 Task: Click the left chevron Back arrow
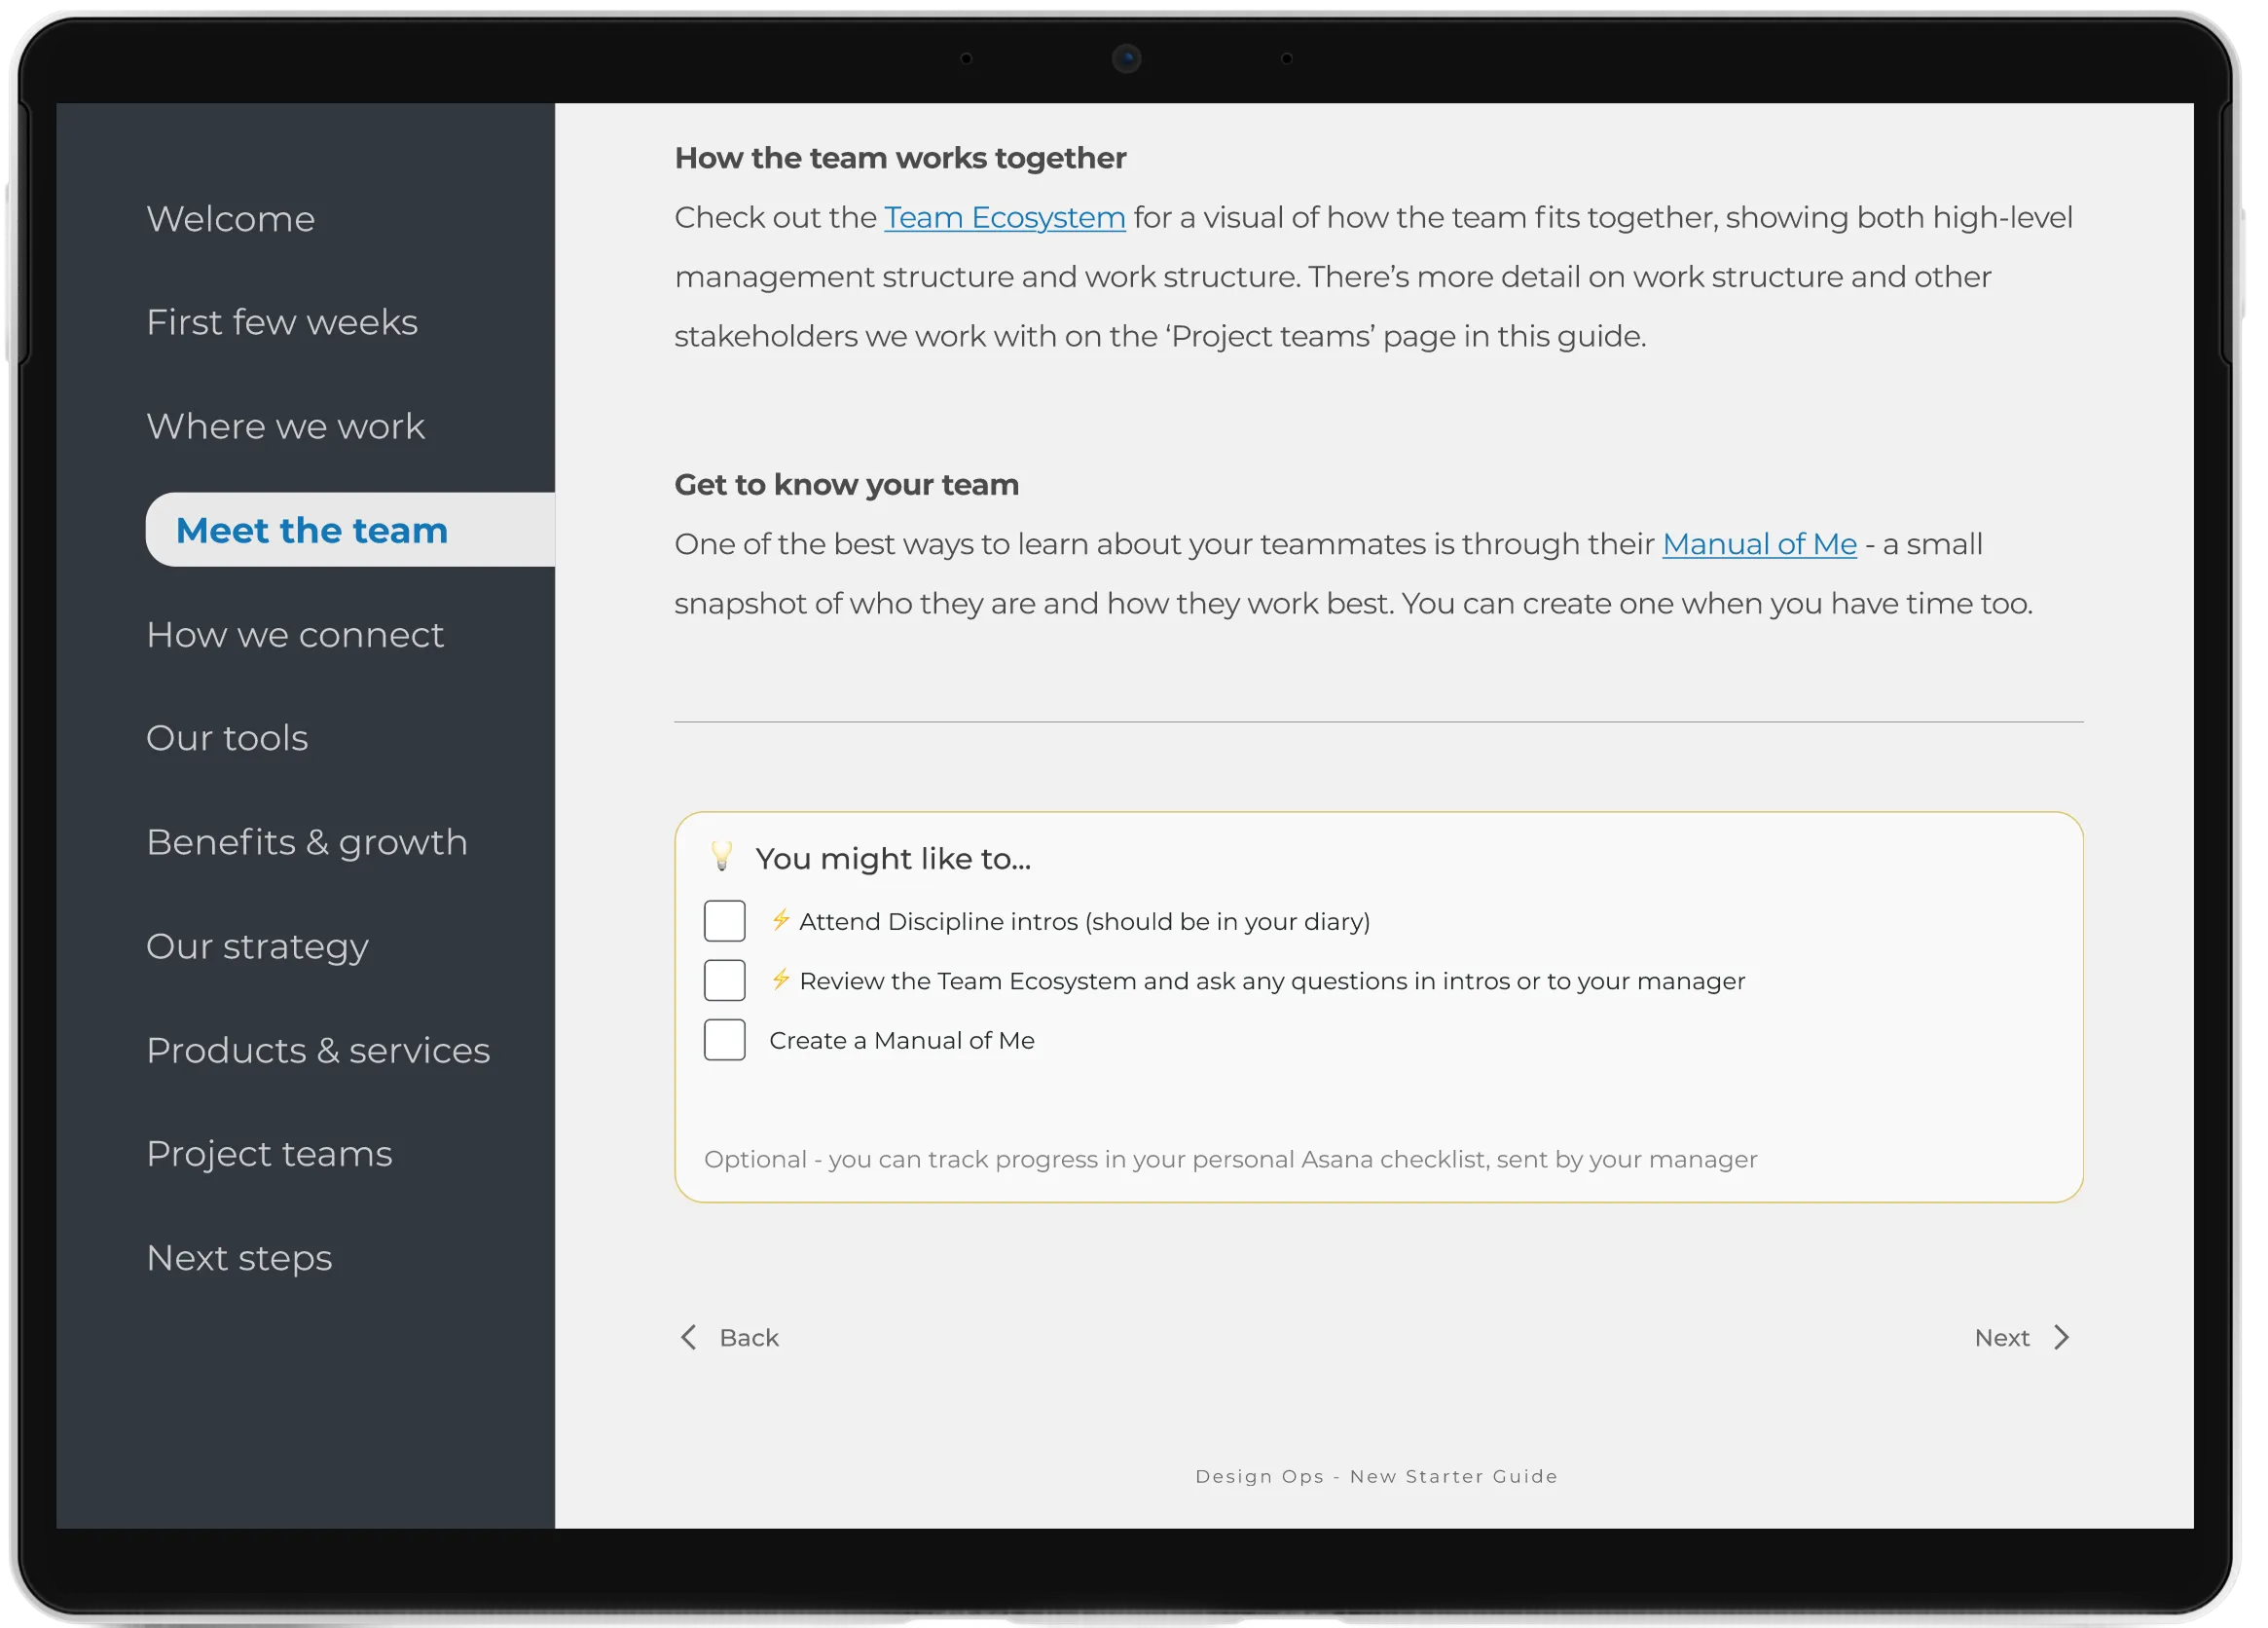point(688,1337)
